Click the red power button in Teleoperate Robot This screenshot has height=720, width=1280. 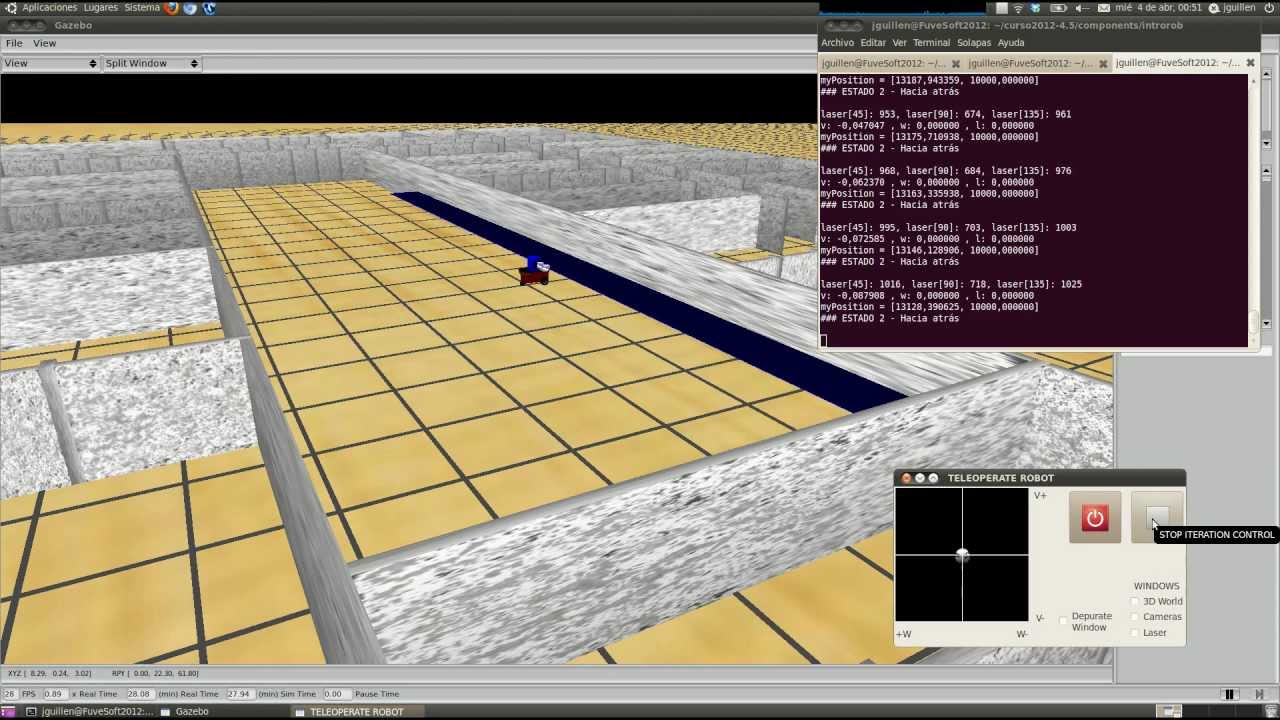1095,518
